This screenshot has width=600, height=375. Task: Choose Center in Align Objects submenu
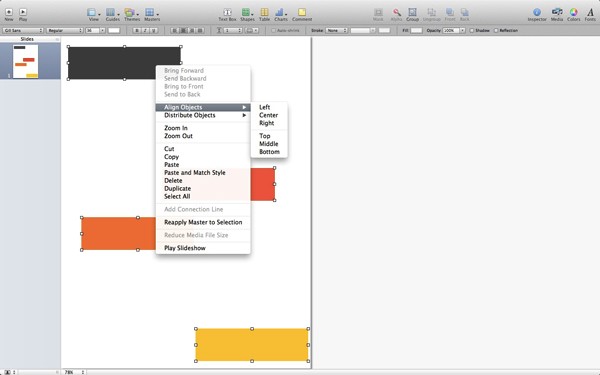pos(269,115)
